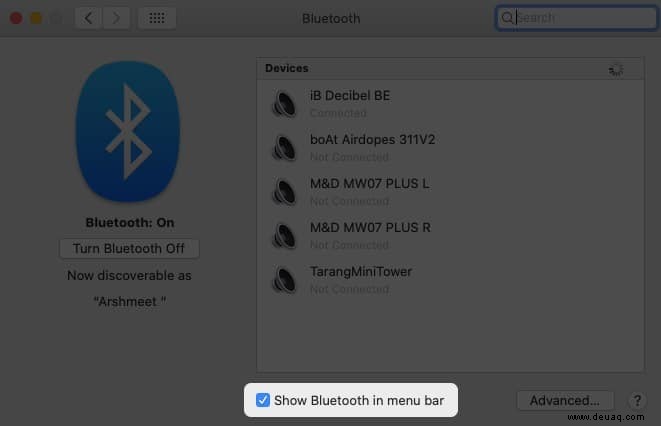This screenshot has height=426, width=661.
Task: Select TarangMiniTower device name
Action: pos(361,272)
